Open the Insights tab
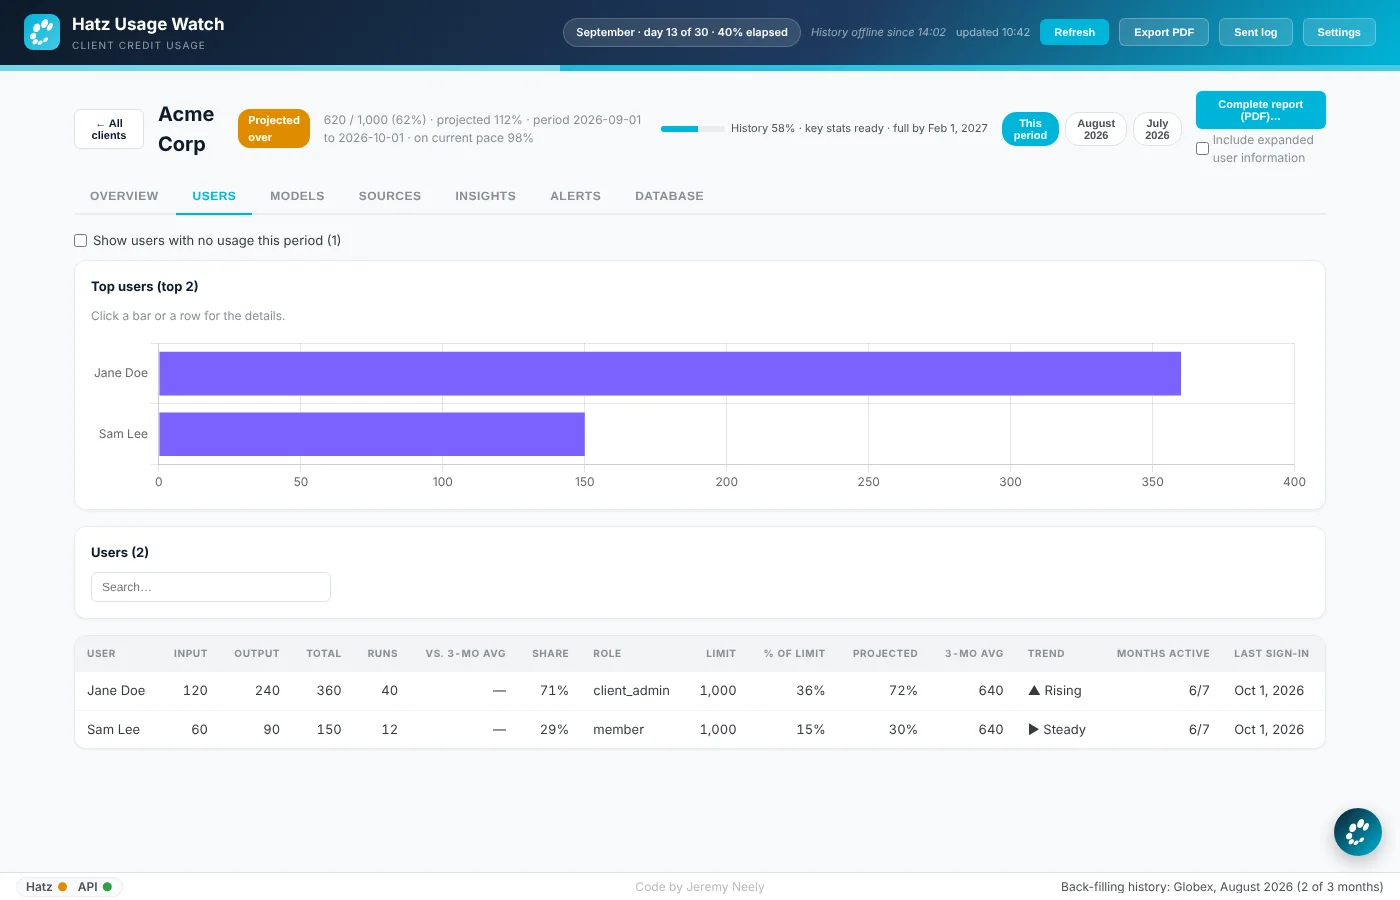This screenshot has height=900, width=1400. coord(485,196)
